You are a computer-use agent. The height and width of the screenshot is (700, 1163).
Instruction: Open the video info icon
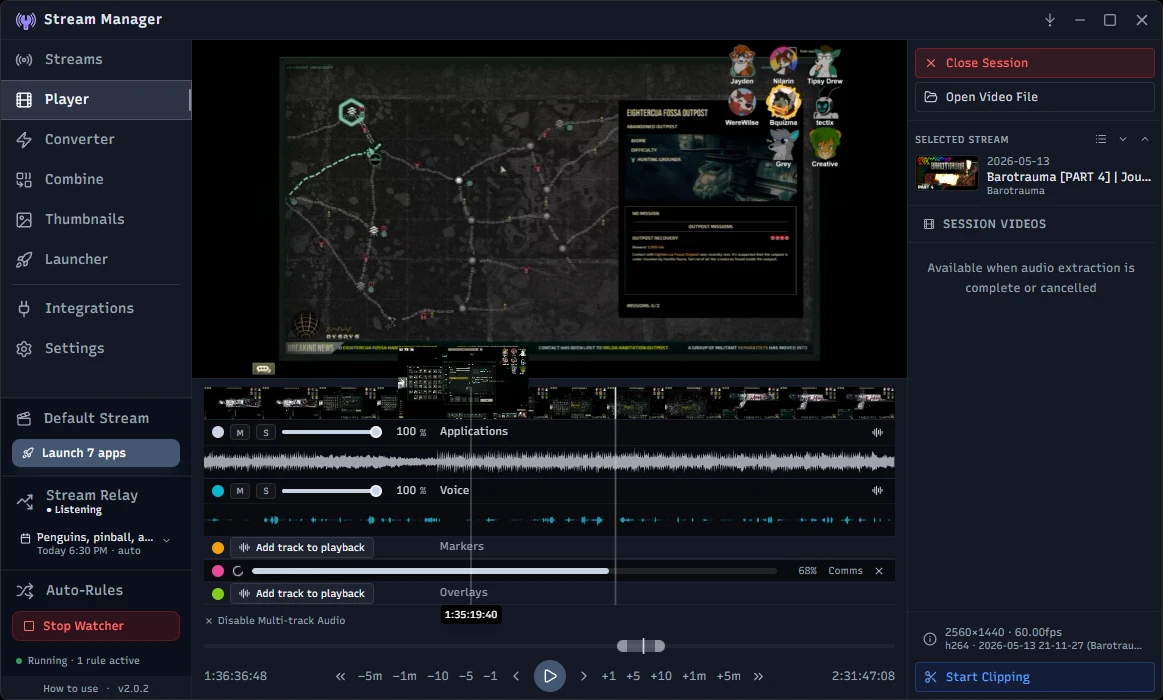click(929, 639)
